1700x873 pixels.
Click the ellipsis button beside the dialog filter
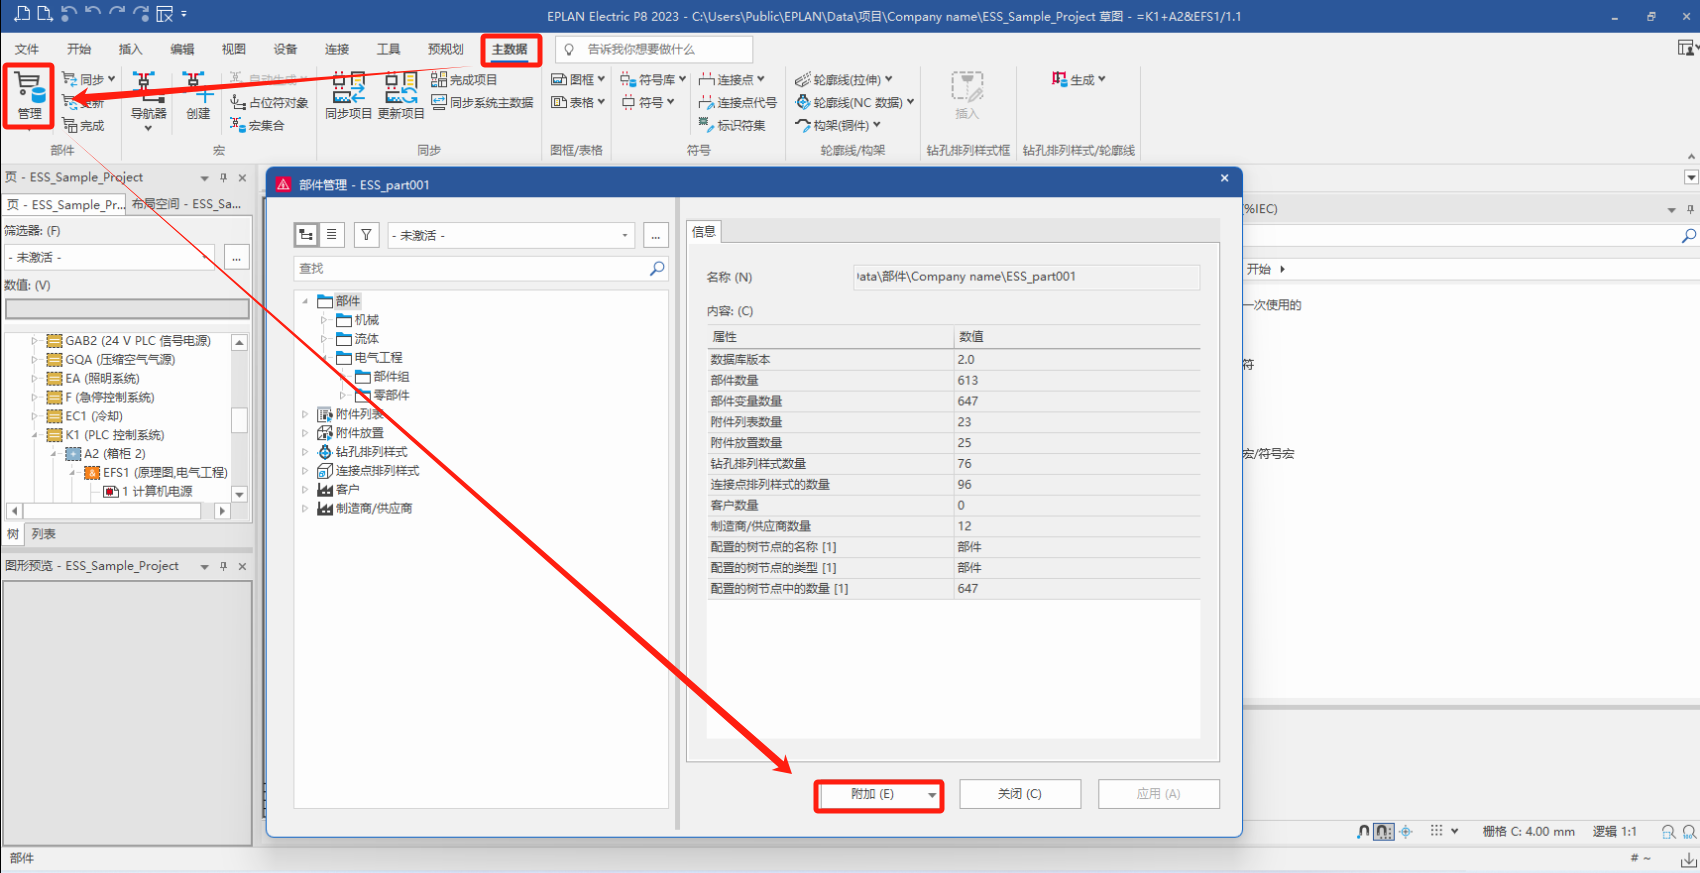coord(656,235)
